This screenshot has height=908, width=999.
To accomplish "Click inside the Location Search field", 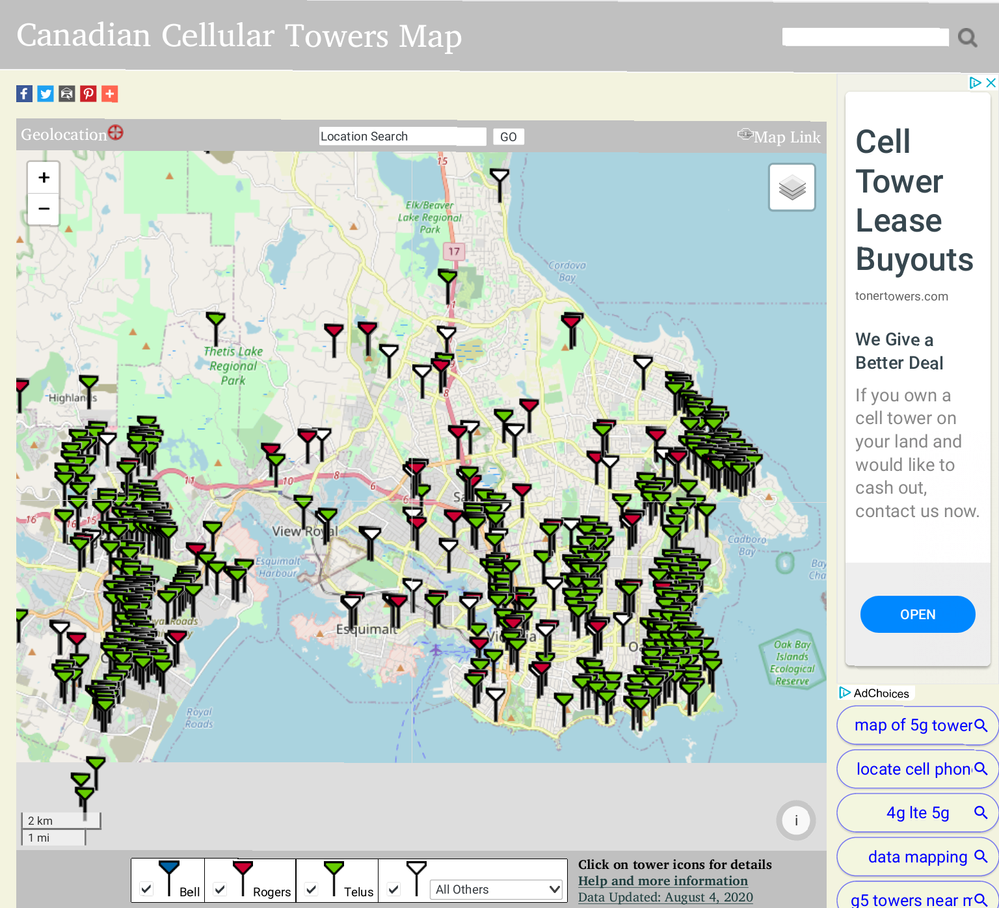I will 402,136.
